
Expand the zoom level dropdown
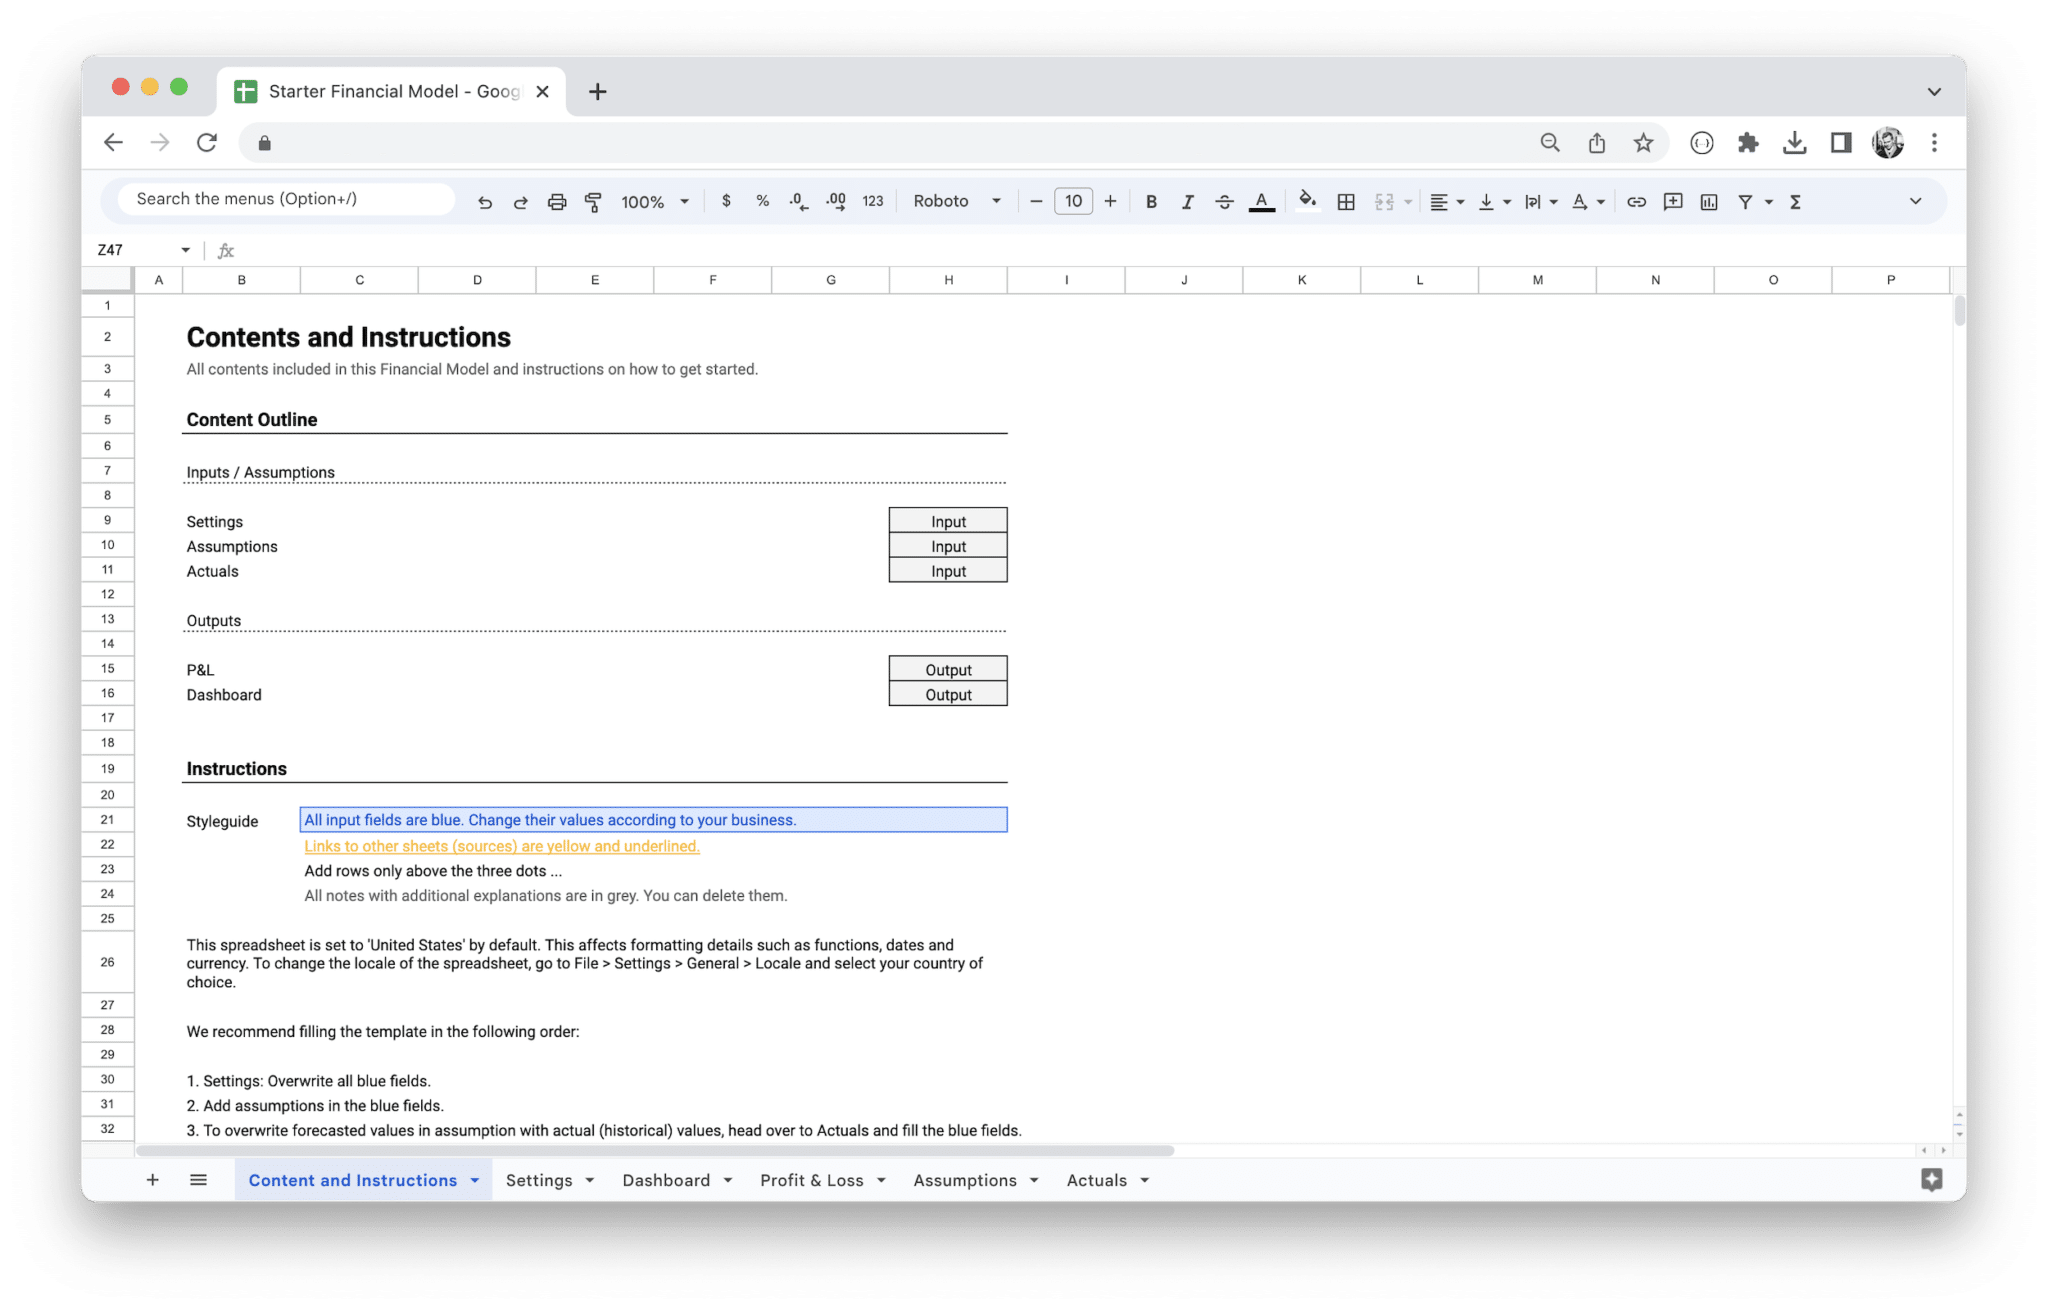(x=685, y=201)
